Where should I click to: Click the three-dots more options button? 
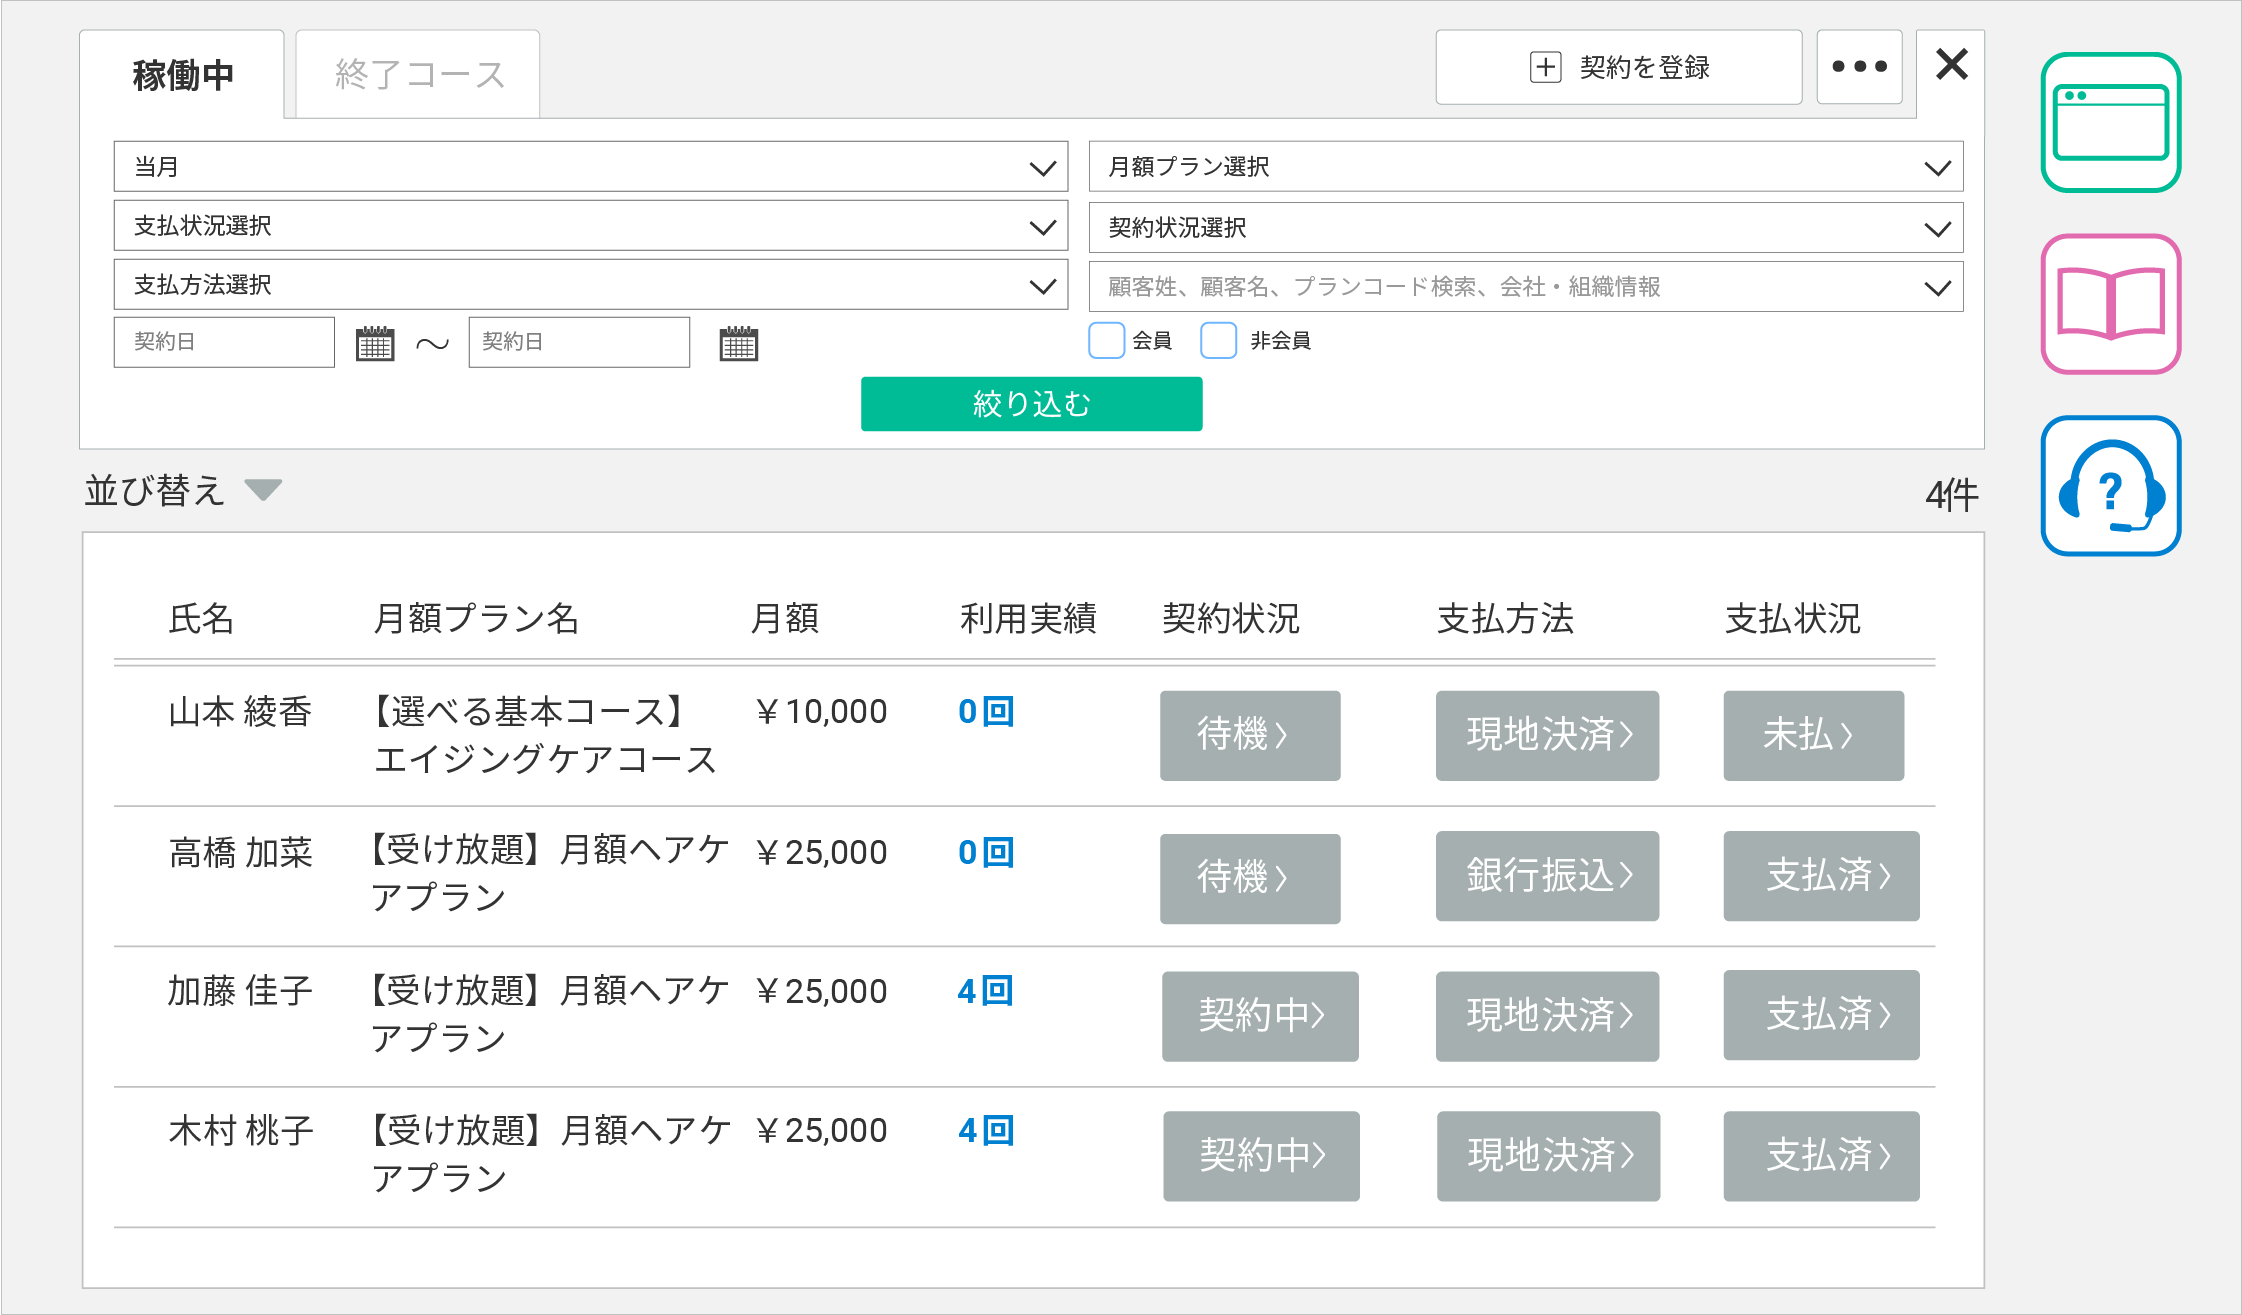pos(1859,67)
